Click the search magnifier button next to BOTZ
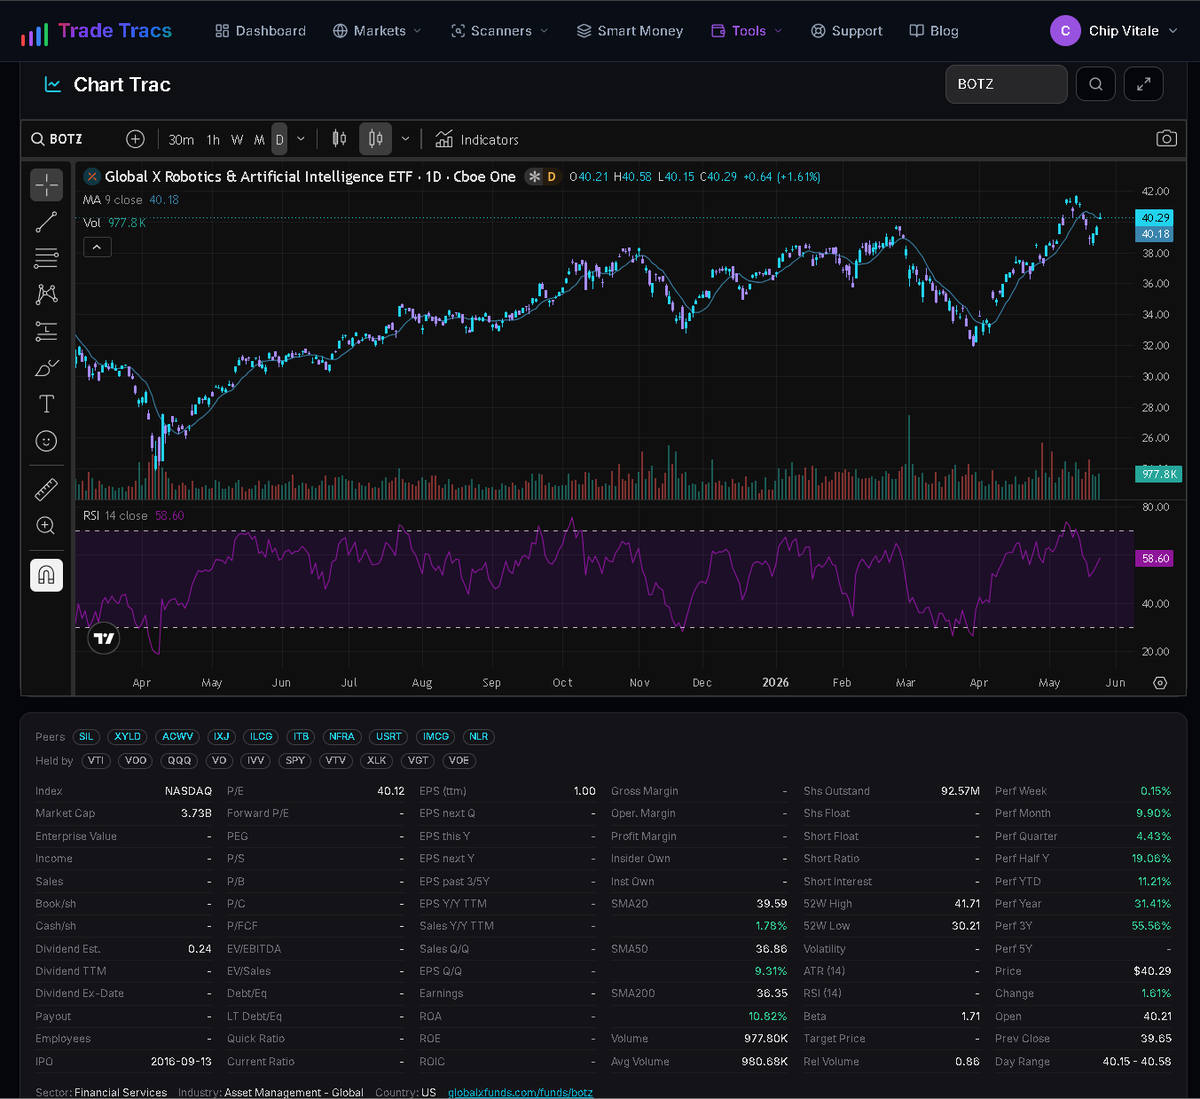The height and width of the screenshot is (1099, 1200). pyautogui.click(x=1095, y=84)
